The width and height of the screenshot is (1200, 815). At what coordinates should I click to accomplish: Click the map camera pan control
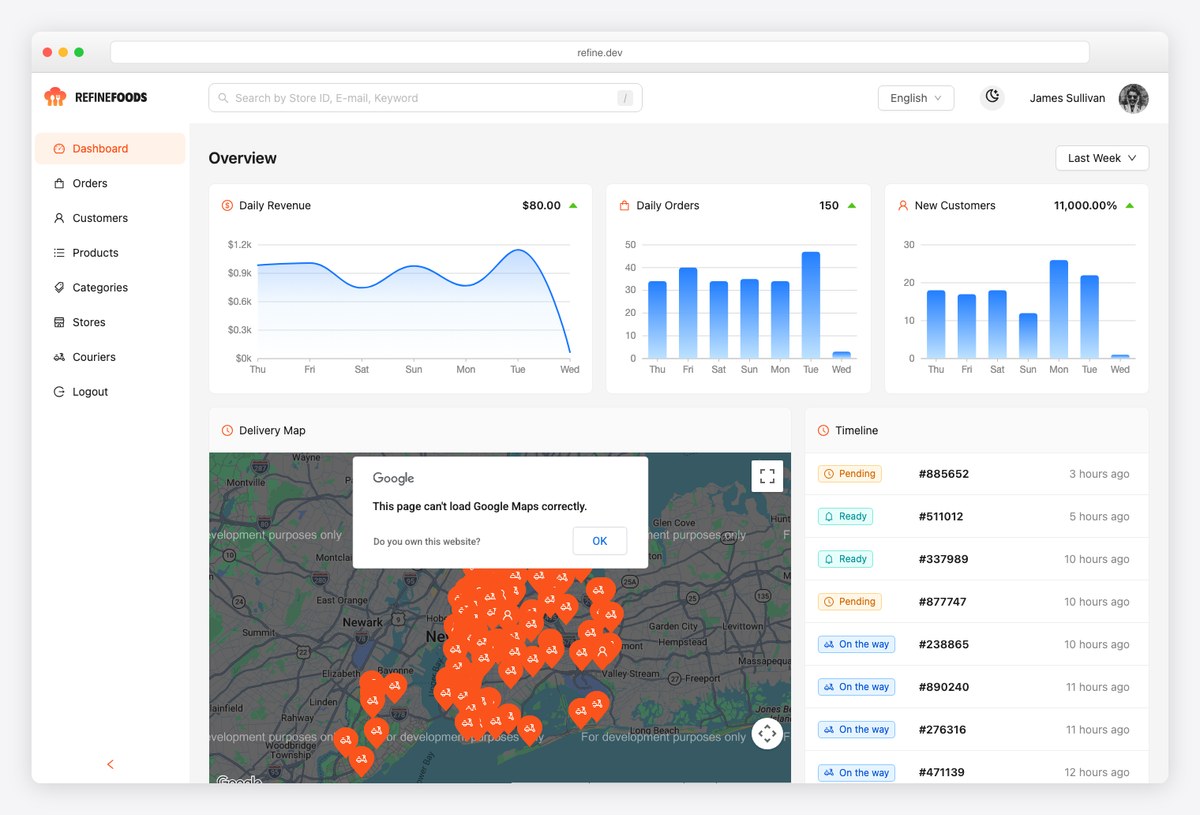point(767,734)
